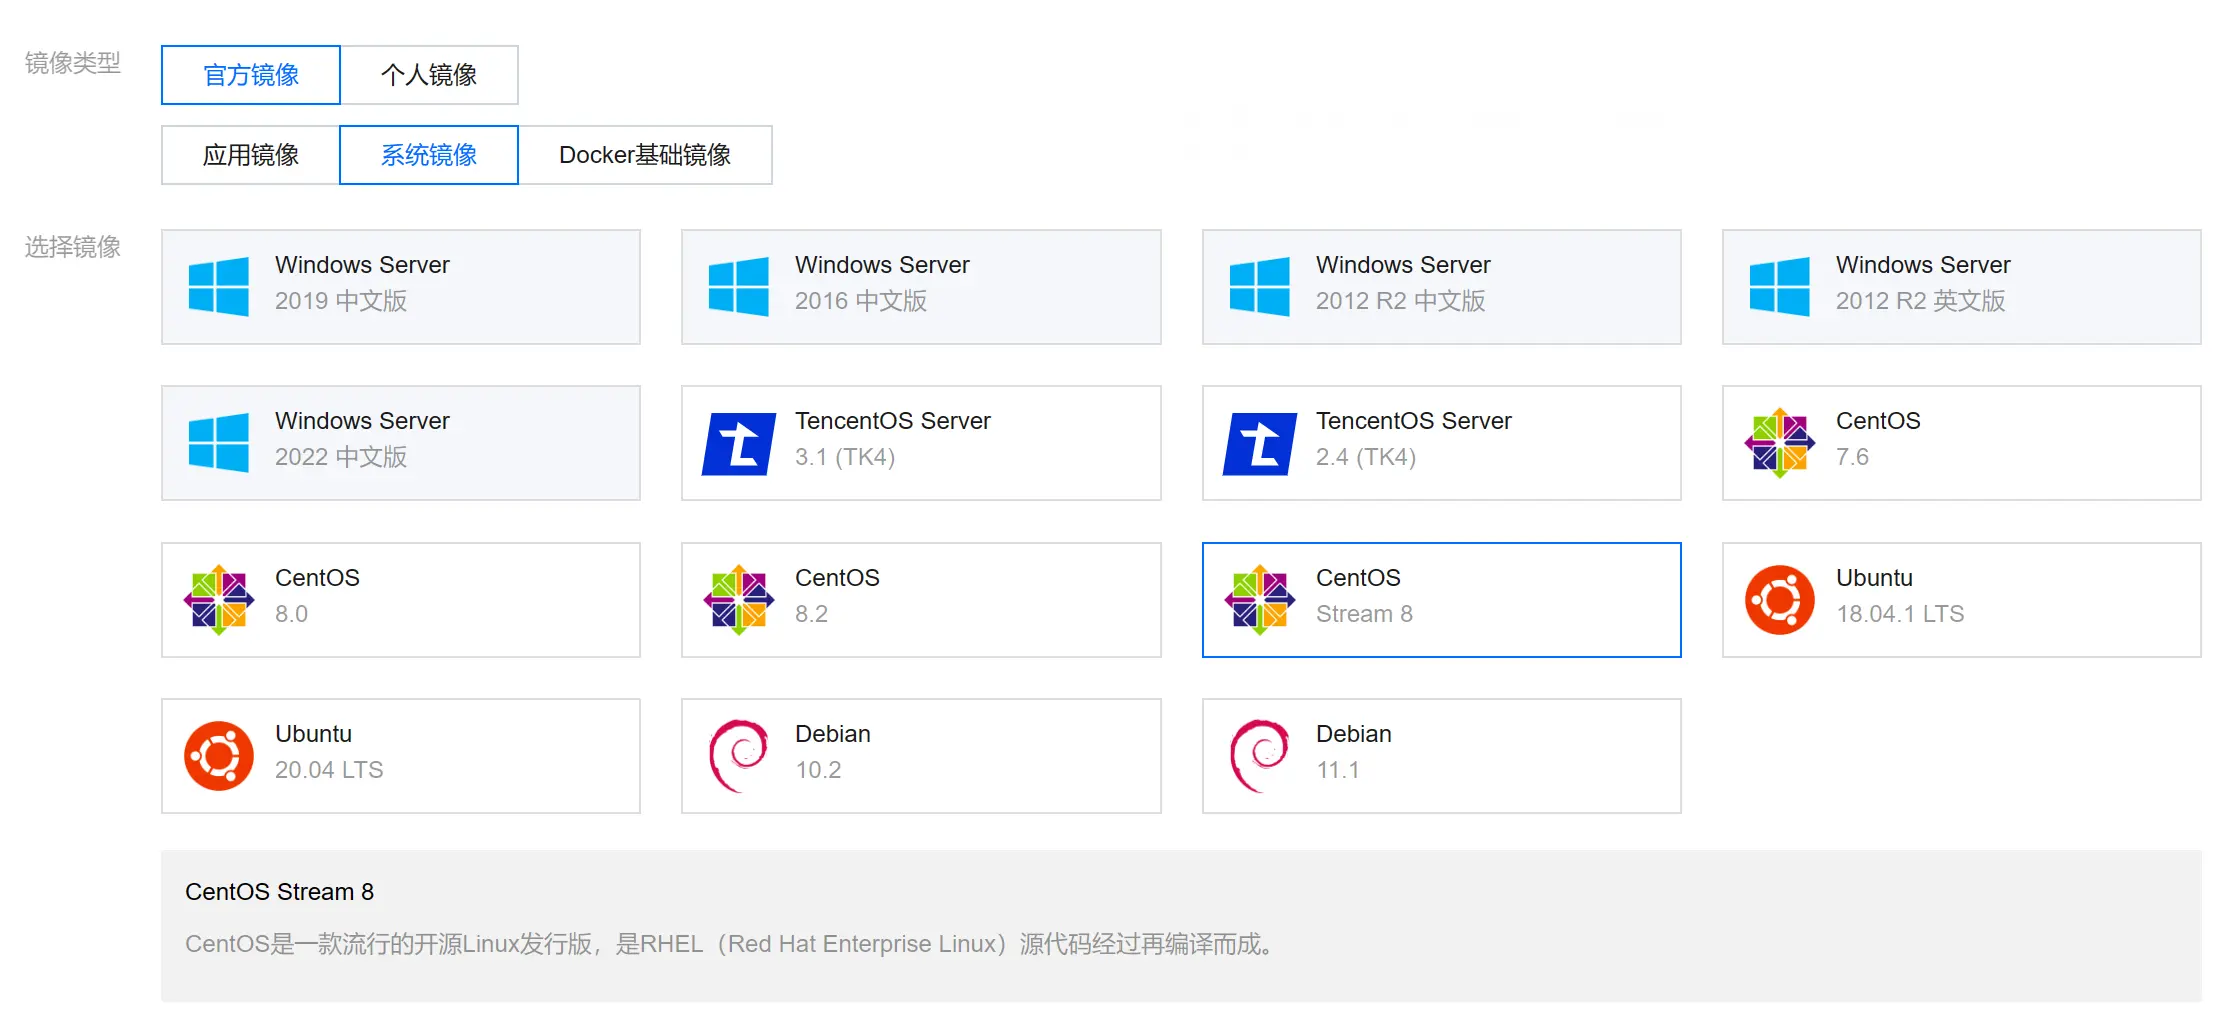Screen dimensions: 2232x1026
Task: Choose the Windows Server 2019 中文版 image card
Action: coord(401,287)
